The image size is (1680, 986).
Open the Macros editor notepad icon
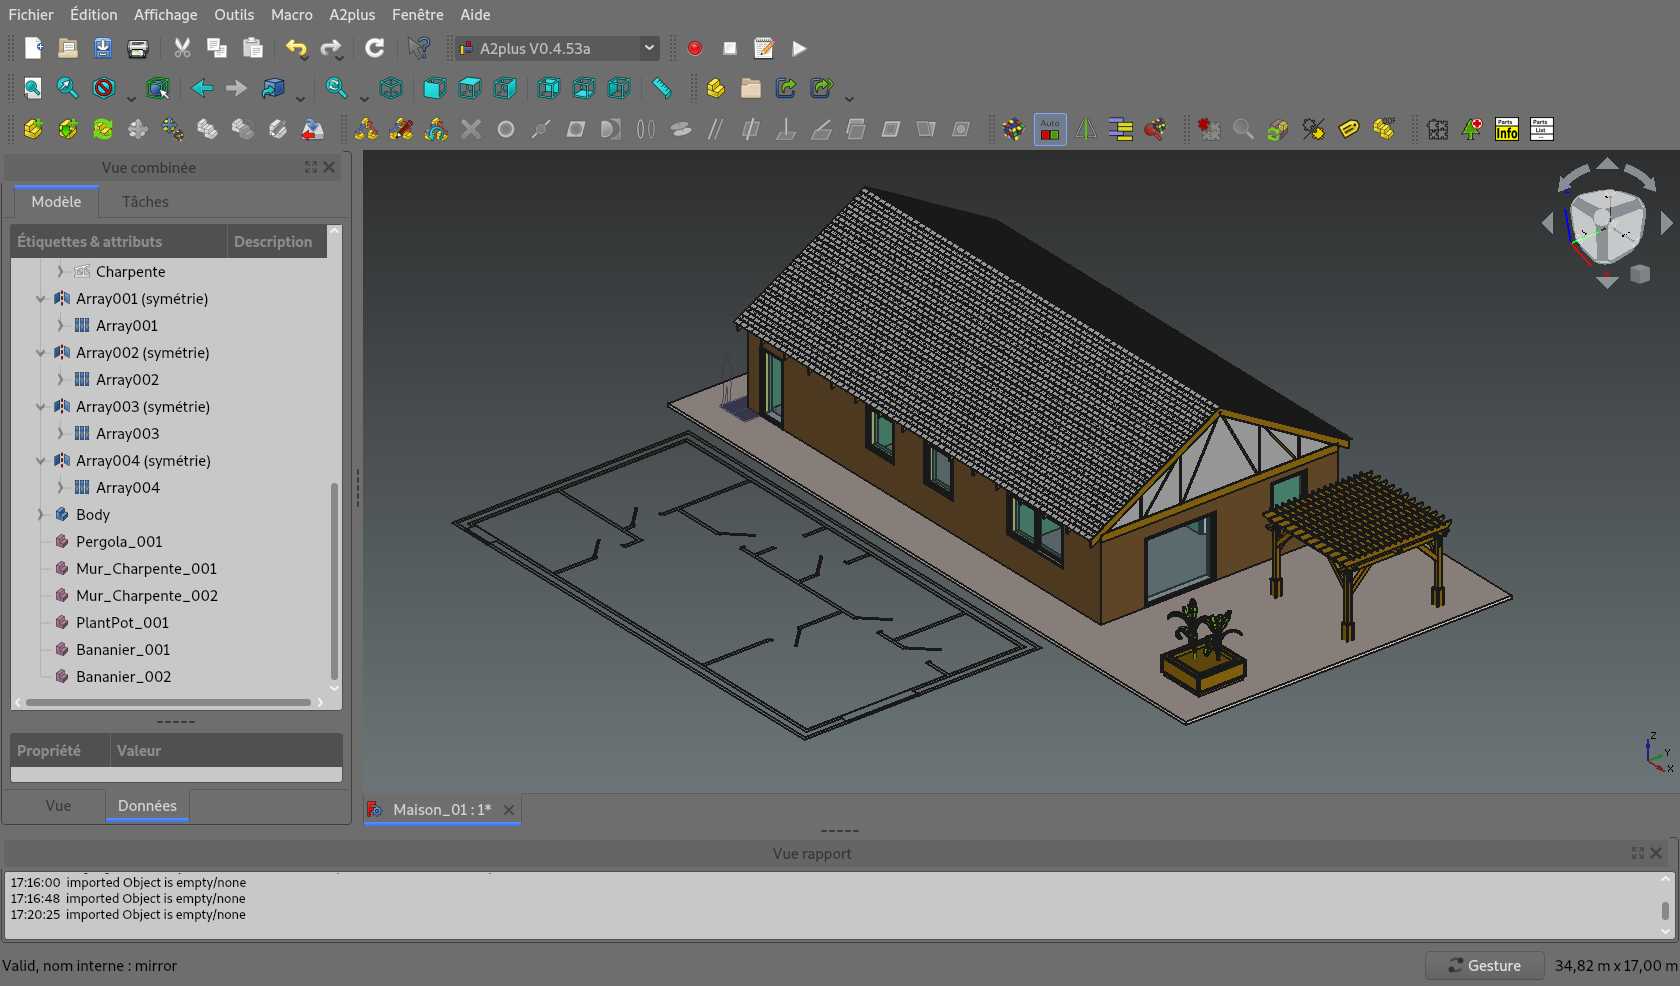[764, 48]
